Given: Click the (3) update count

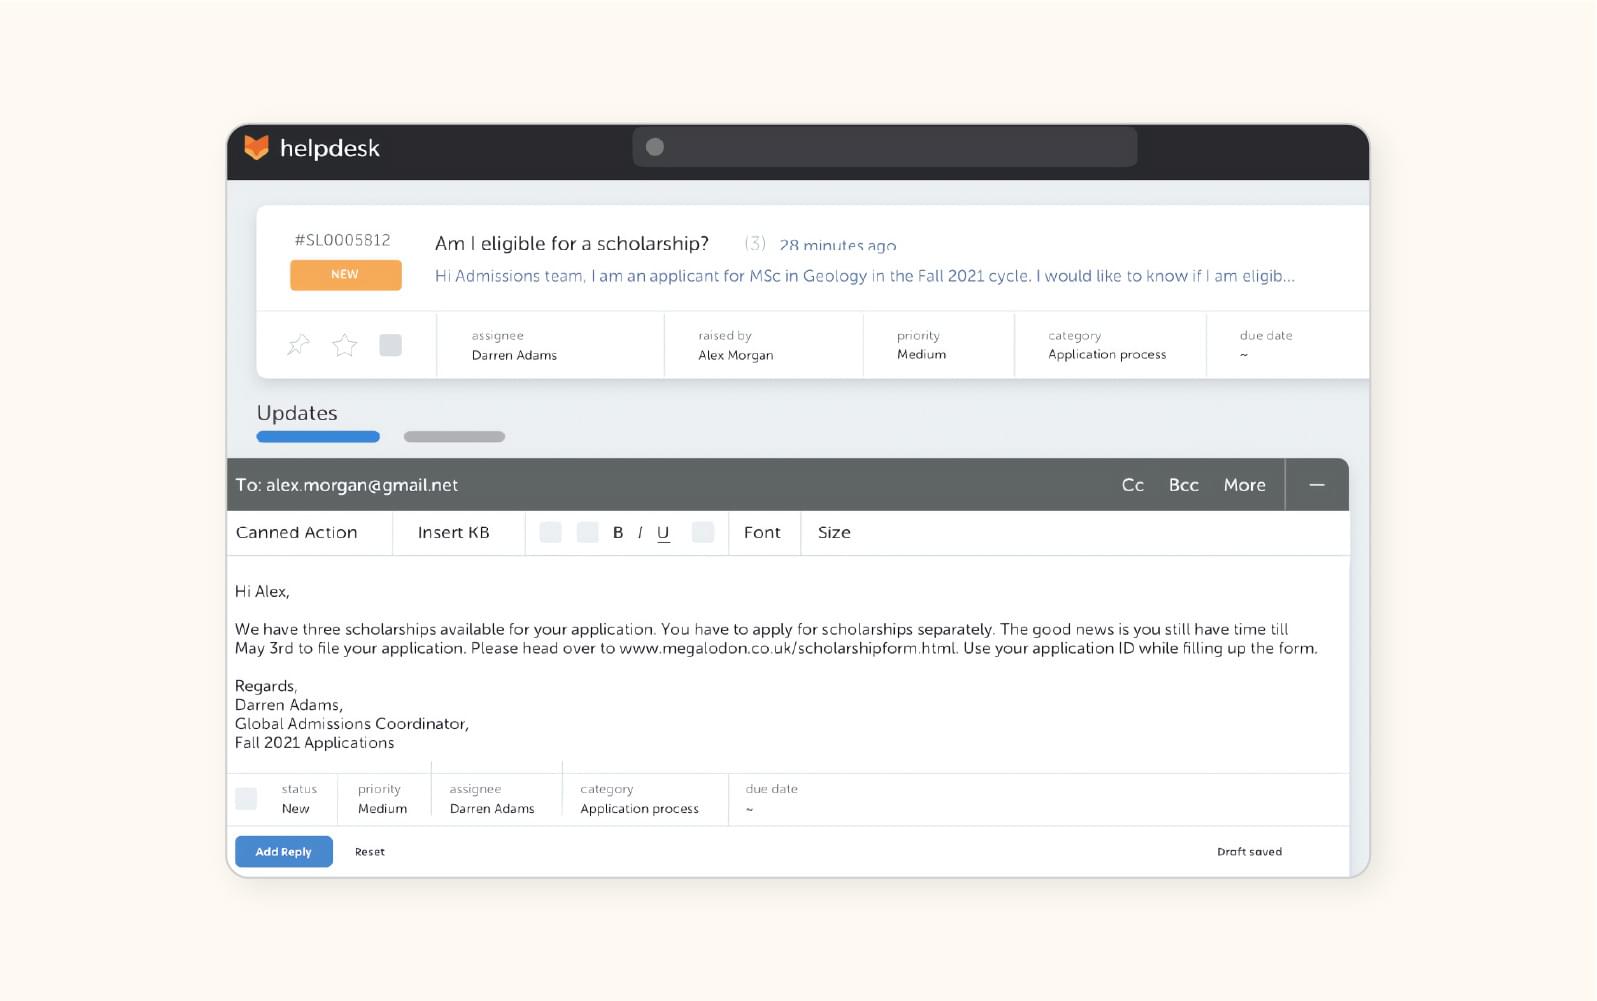Looking at the screenshot, I should [x=755, y=243].
